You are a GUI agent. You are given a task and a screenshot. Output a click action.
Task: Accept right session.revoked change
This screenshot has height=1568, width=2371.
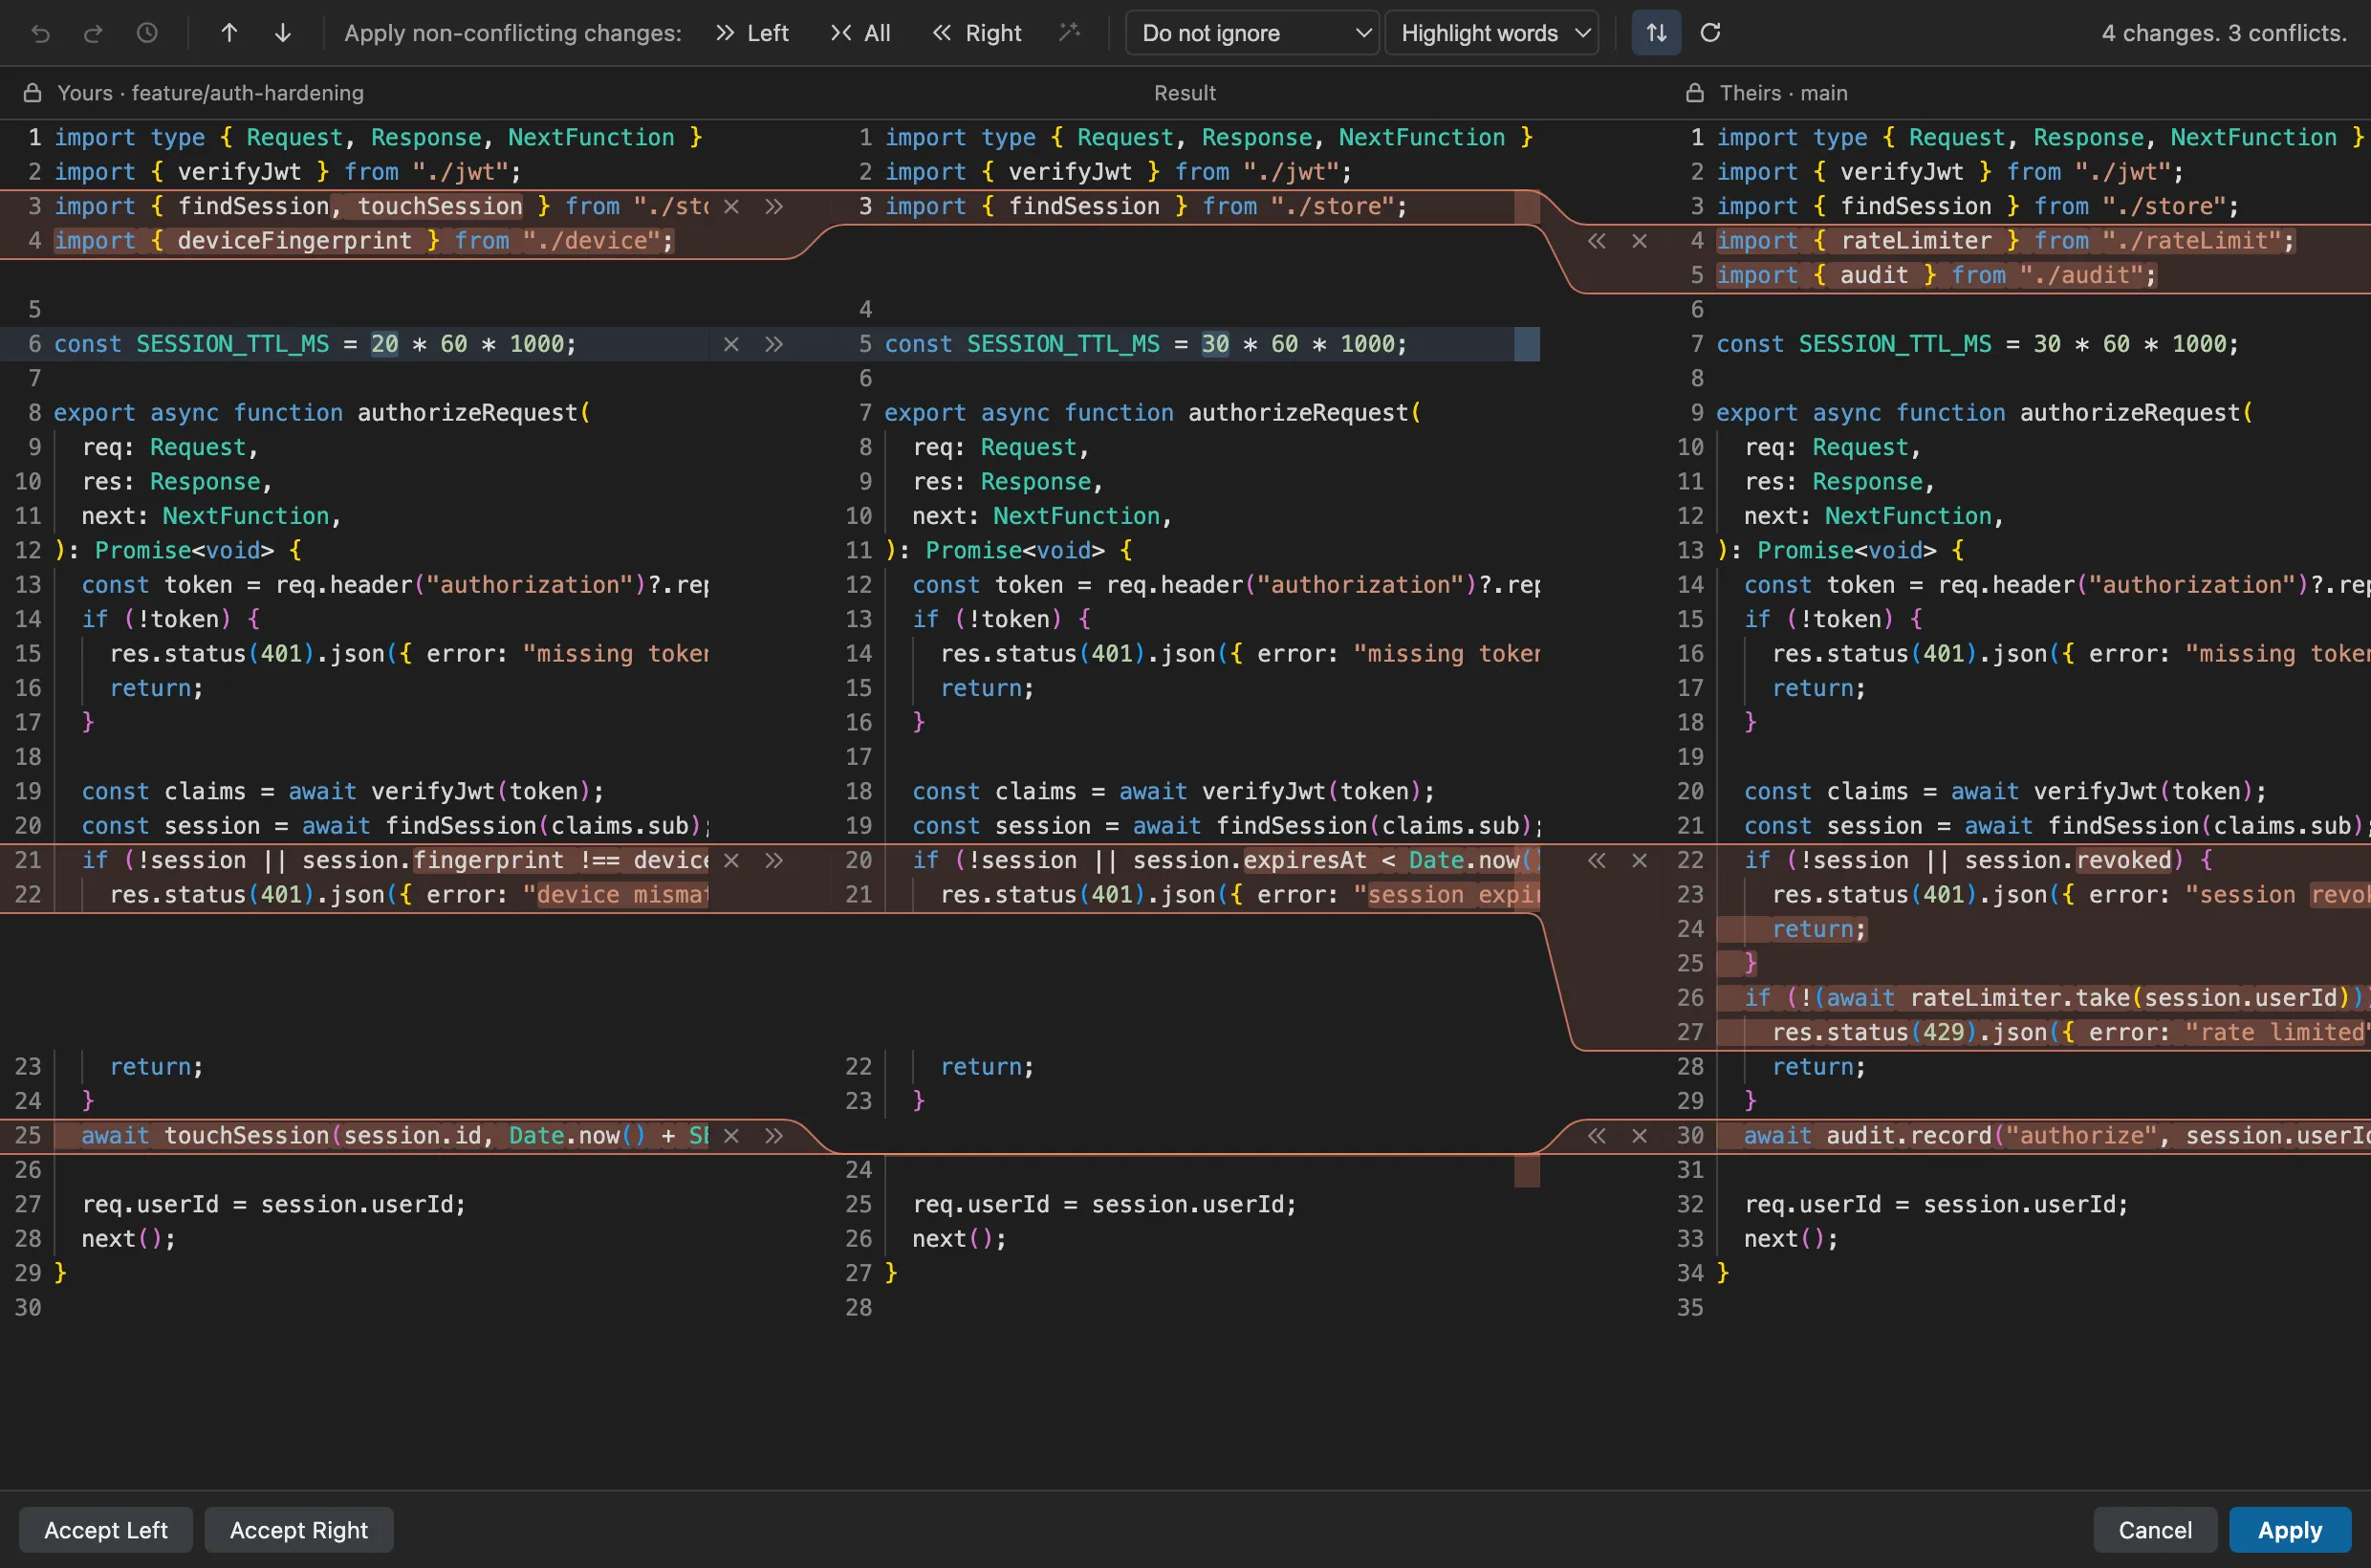(x=1597, y=860)
